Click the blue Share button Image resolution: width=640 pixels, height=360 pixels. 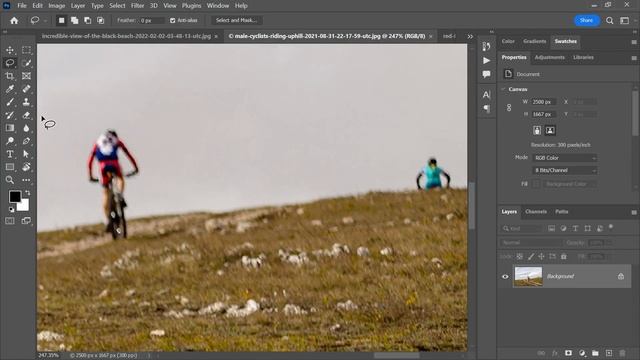[x=586, y=20]
